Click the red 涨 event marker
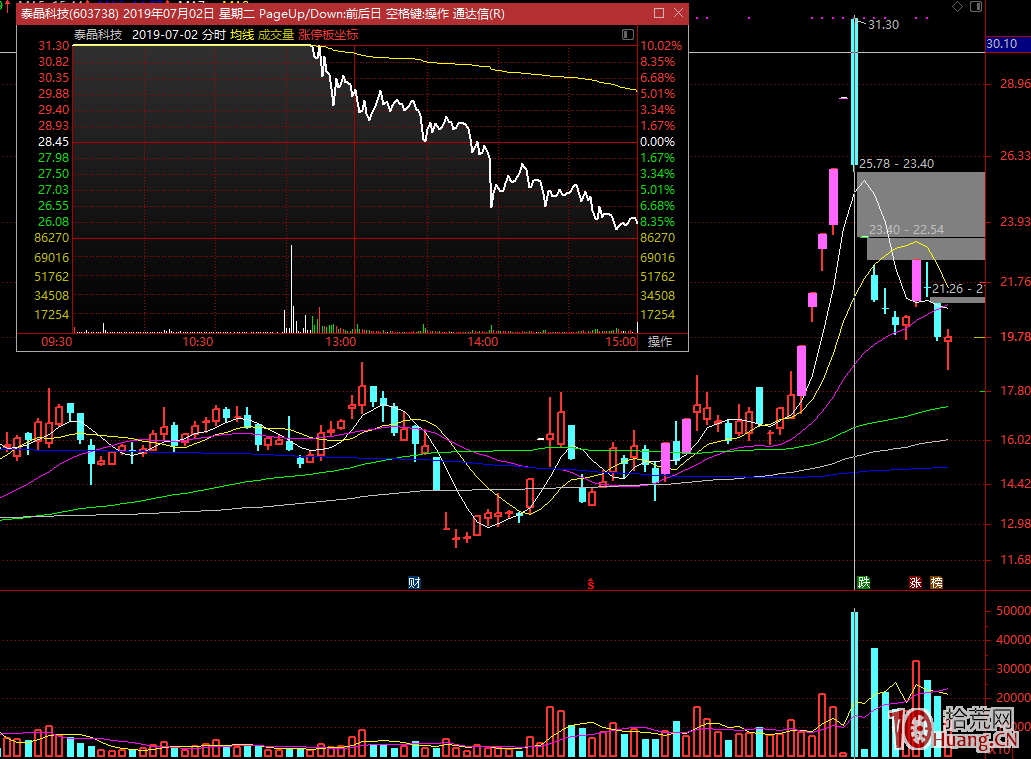 pyautogui.click(x=915, y=583)
